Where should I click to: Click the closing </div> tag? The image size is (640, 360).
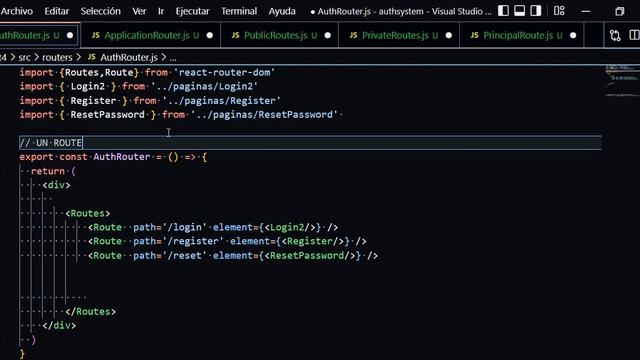coord(59,325)
